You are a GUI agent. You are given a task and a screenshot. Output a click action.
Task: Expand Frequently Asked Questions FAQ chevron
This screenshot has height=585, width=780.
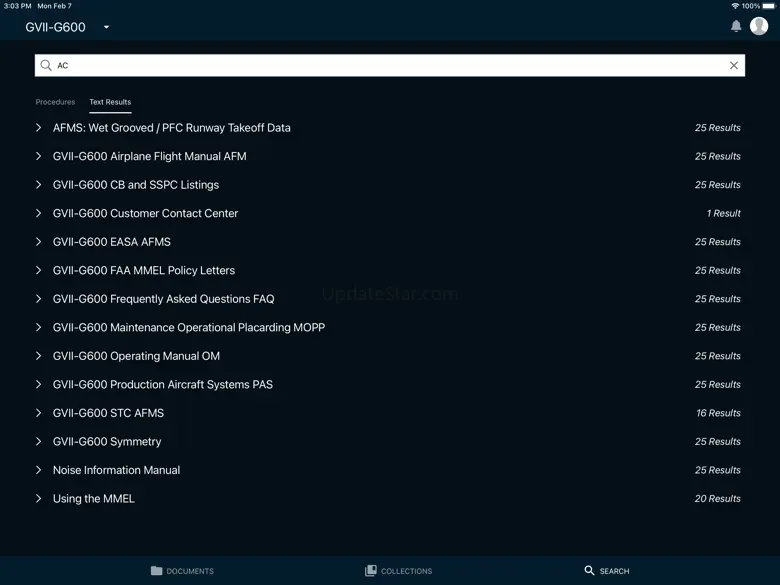(38, 298)
